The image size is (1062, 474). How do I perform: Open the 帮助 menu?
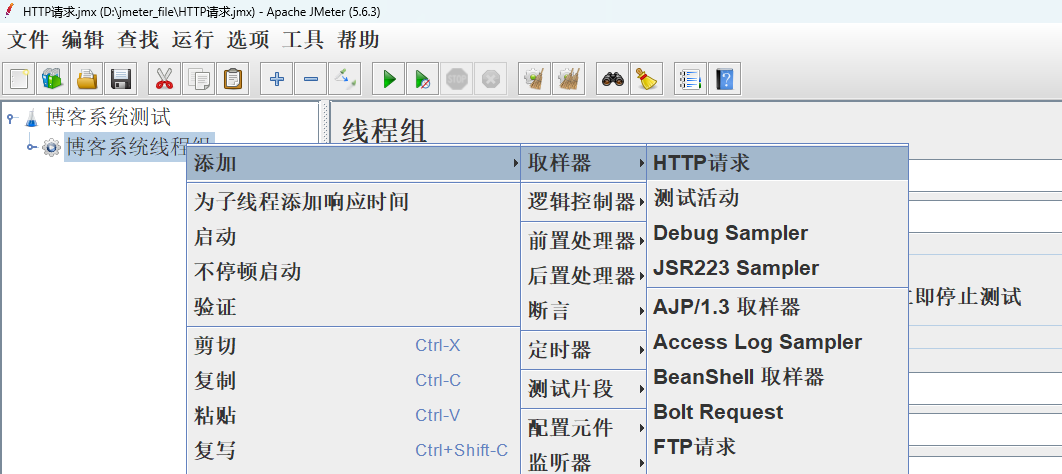tap(358, 40)
